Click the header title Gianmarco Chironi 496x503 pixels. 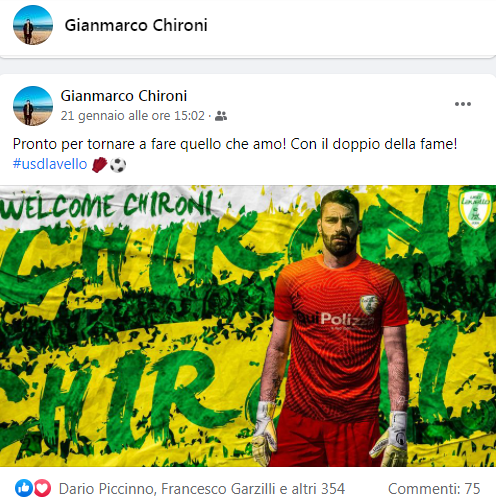point(136,25)
